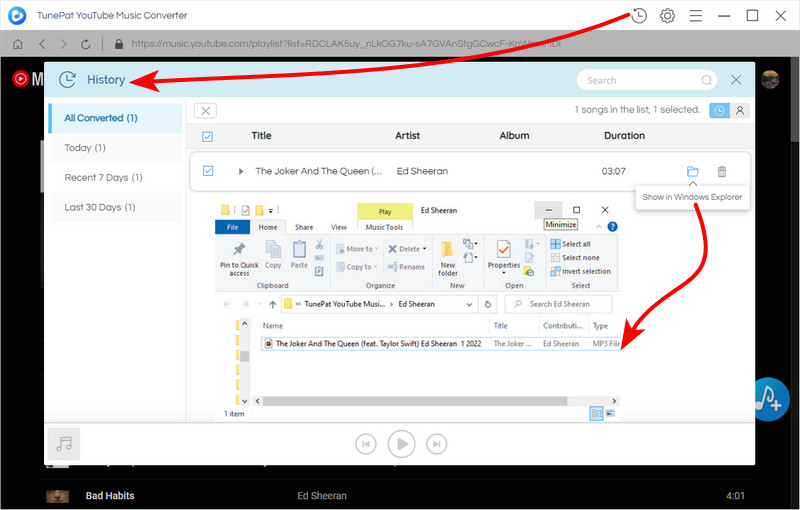The height and width of the screenshot is (510, 800).
Task: Select The Joker And The Queen MP3 file
Action: click(x=440, y=344)
